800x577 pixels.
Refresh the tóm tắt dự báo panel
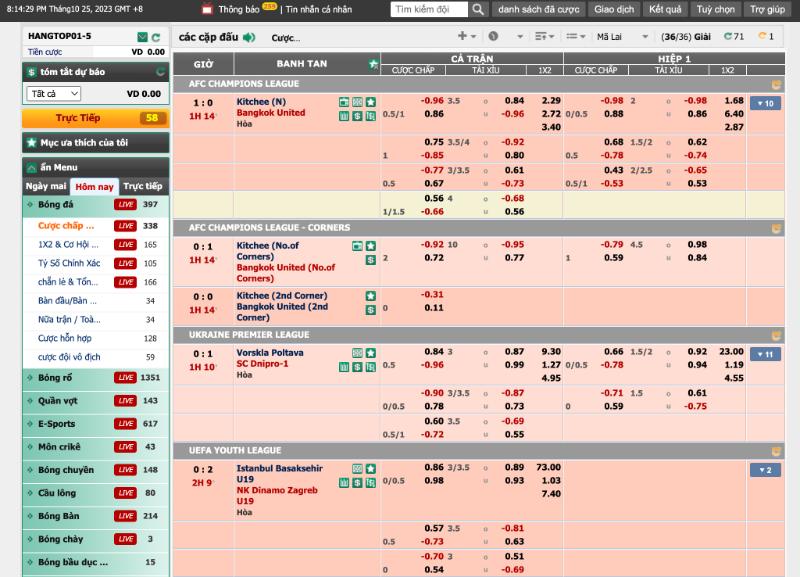(161, 72)
